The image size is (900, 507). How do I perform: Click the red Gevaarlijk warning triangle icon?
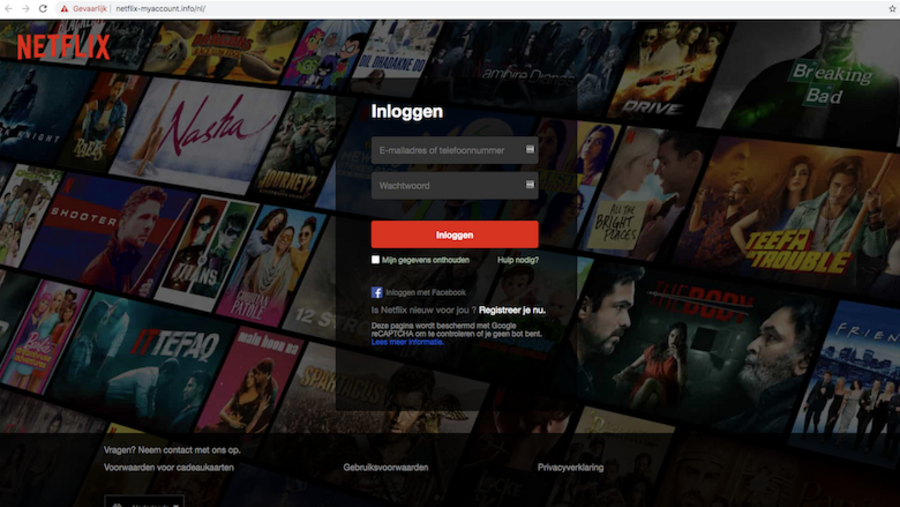coord(64,9)
